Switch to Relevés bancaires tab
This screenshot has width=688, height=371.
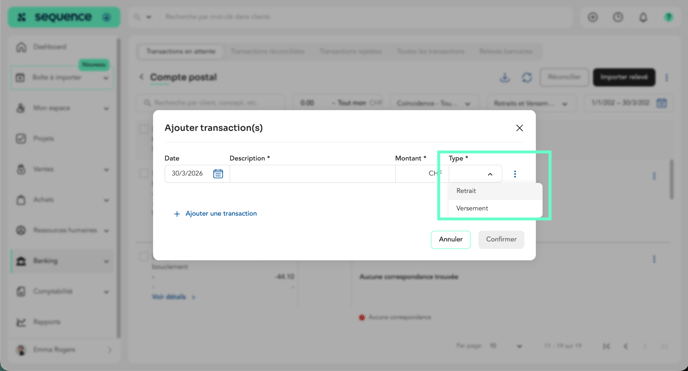505,51
